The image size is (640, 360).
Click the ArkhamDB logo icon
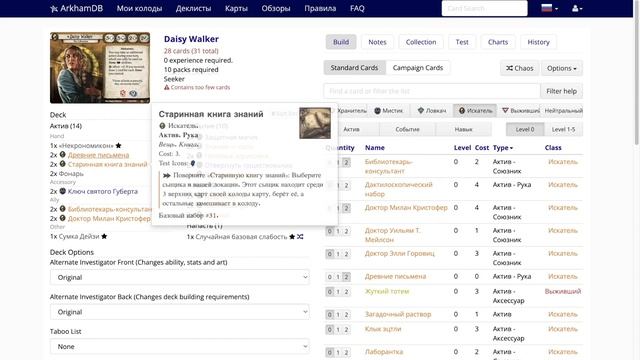[54, 9]
